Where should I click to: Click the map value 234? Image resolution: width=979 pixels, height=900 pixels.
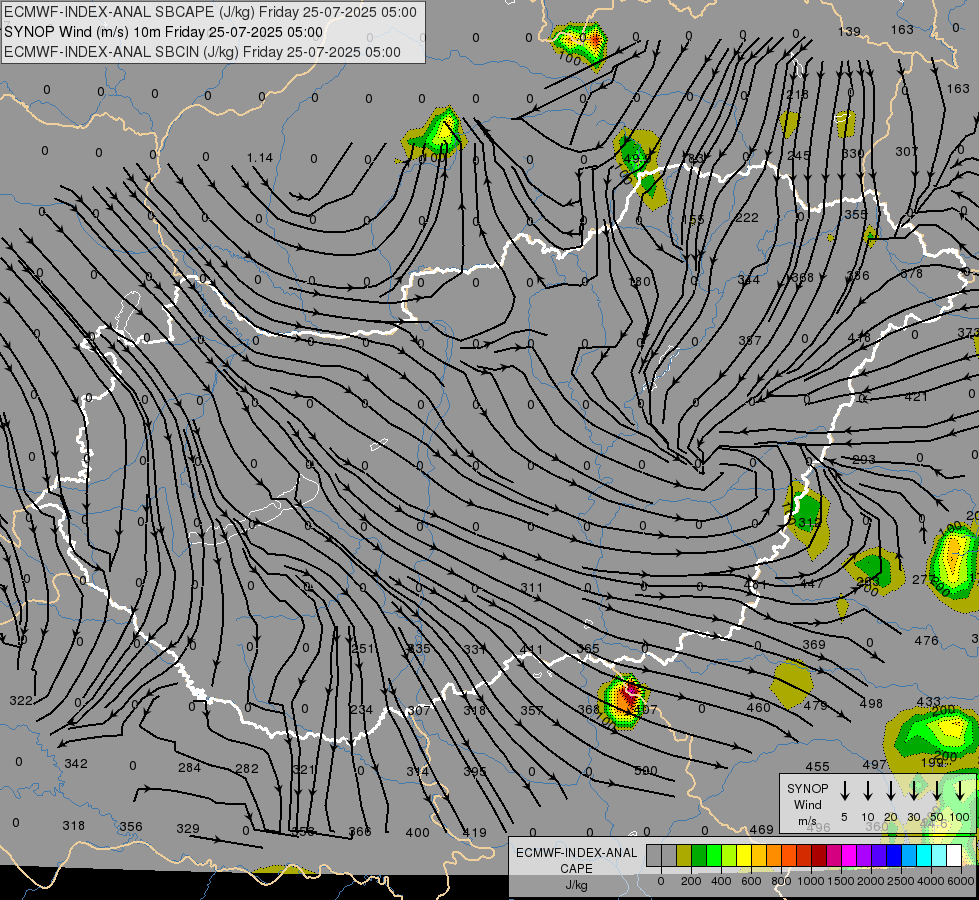tap(362, 710)
